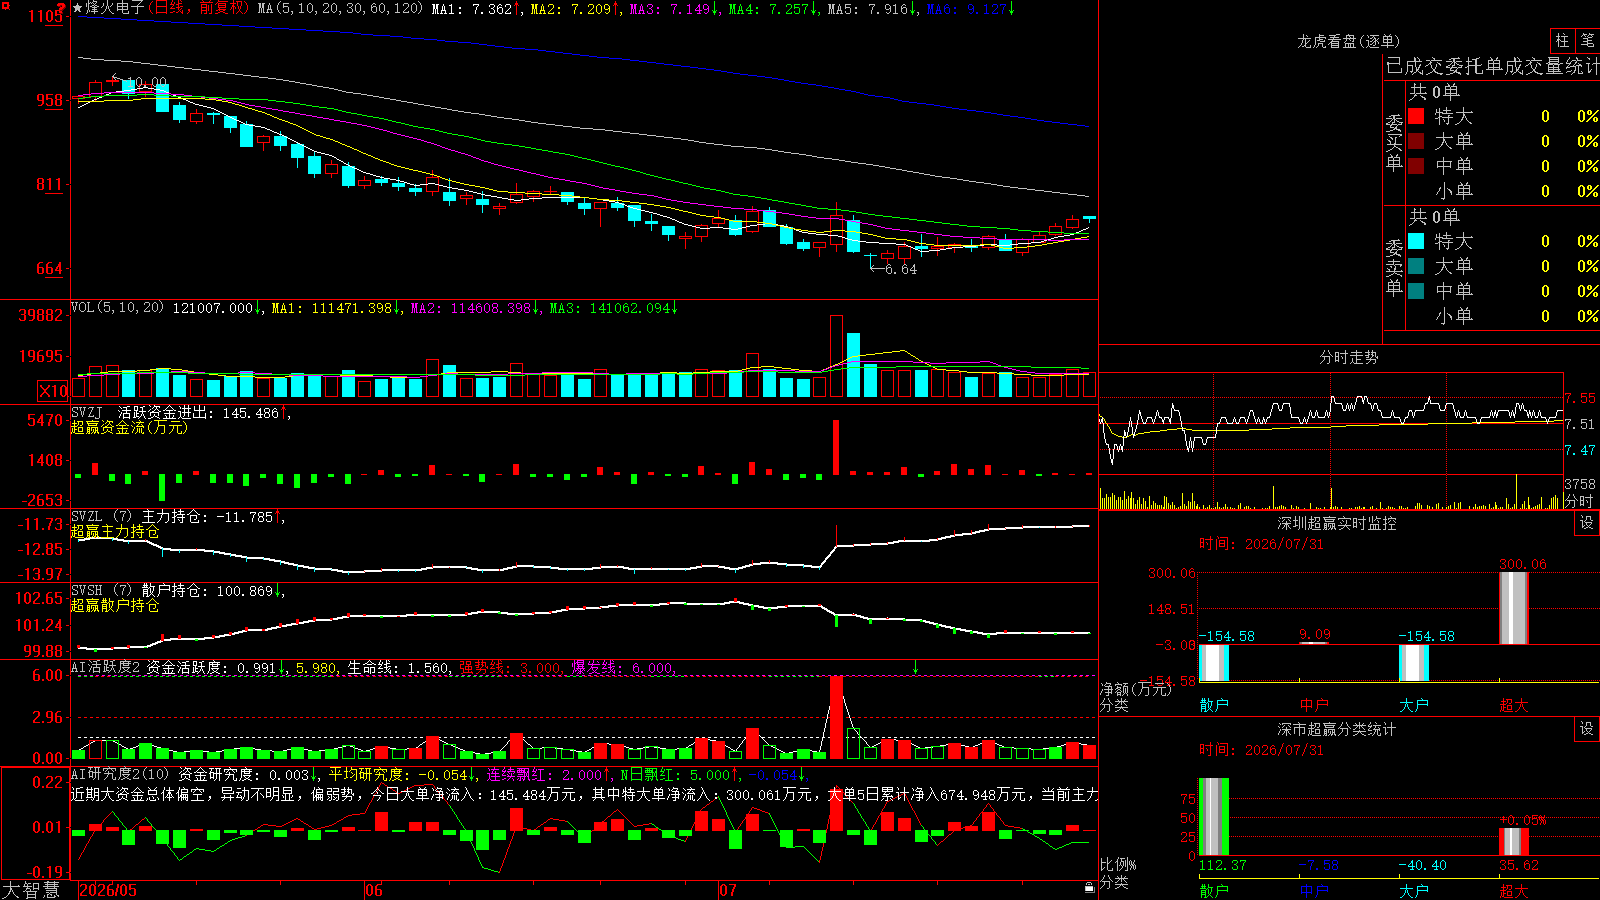
Task: Click the 超赢资金流(万元) label
Action: tap(129, 428)
